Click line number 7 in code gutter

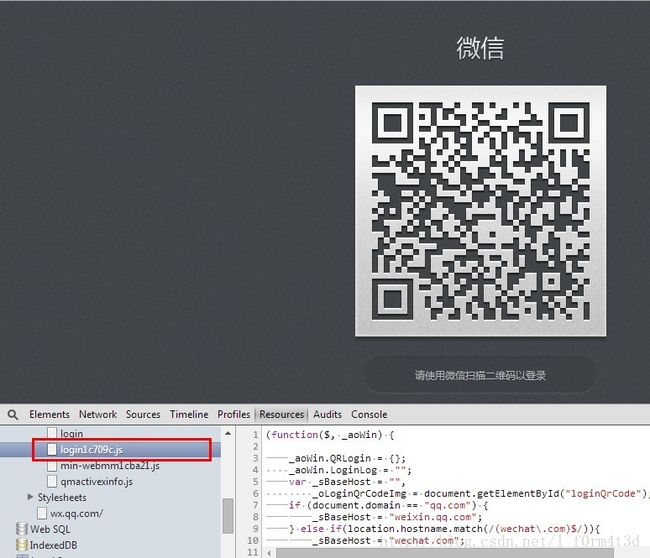(255, 505)
